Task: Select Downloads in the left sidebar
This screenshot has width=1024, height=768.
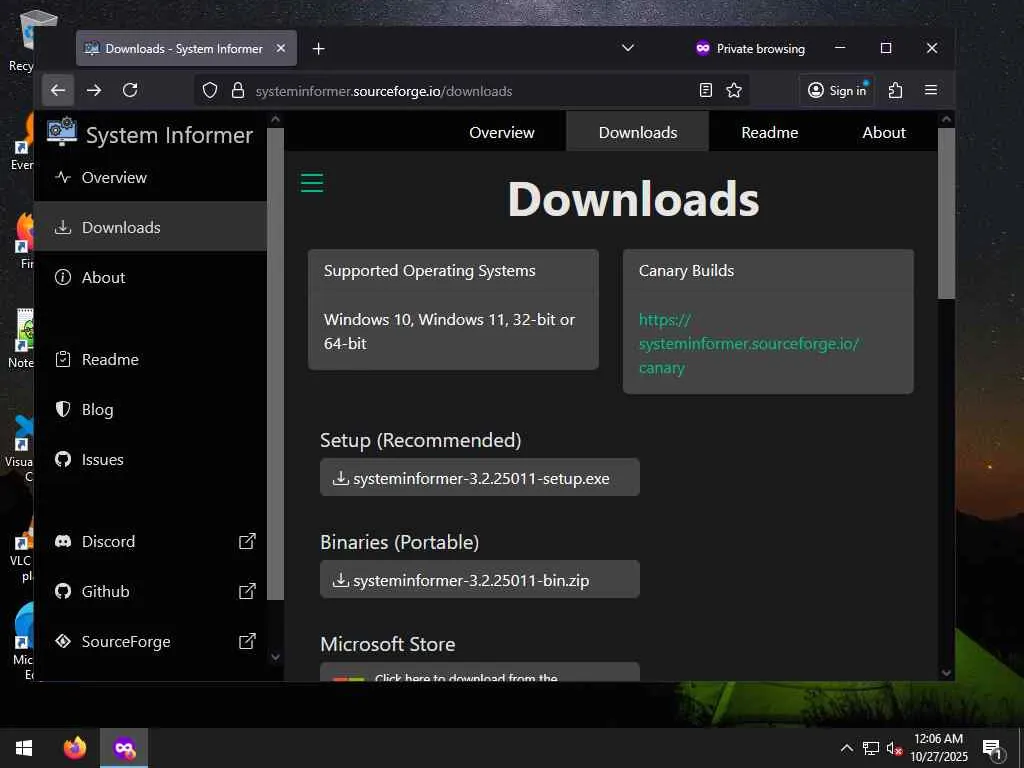Action: coord(150,227)
